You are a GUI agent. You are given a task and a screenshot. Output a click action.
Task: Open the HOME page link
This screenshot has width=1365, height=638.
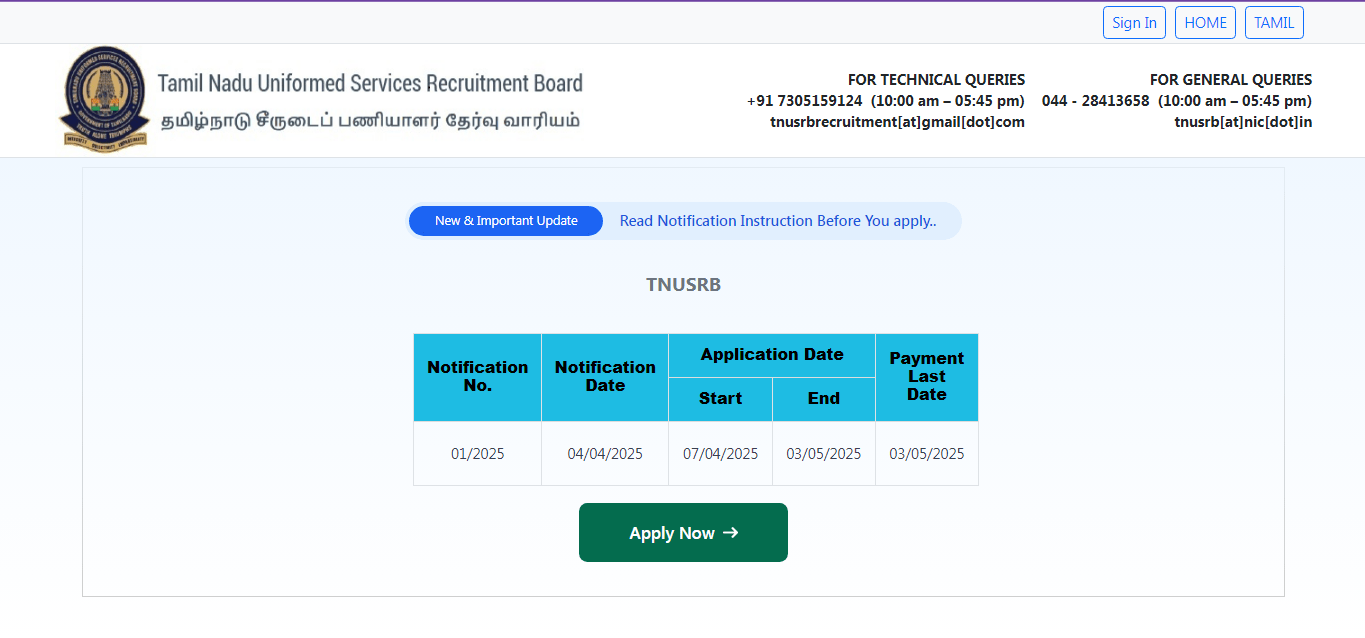coord(1205,23)
